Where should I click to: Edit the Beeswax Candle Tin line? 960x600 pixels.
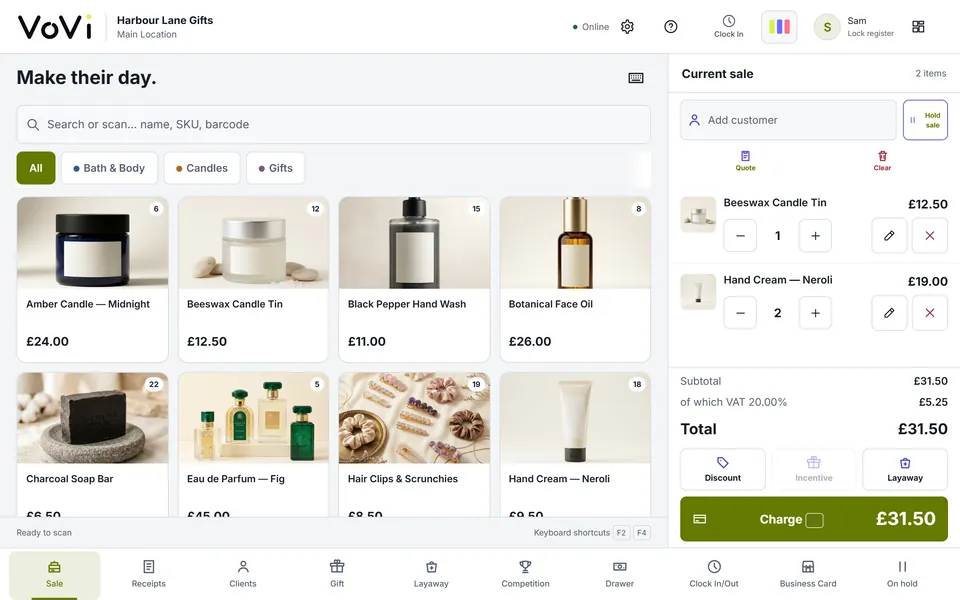pyautogui.click(x=889, y=236)
